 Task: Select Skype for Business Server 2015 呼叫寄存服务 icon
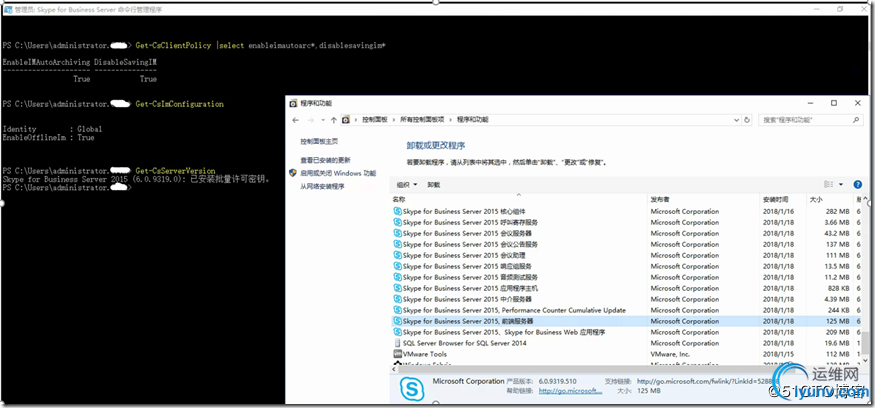tap(397, 222)
